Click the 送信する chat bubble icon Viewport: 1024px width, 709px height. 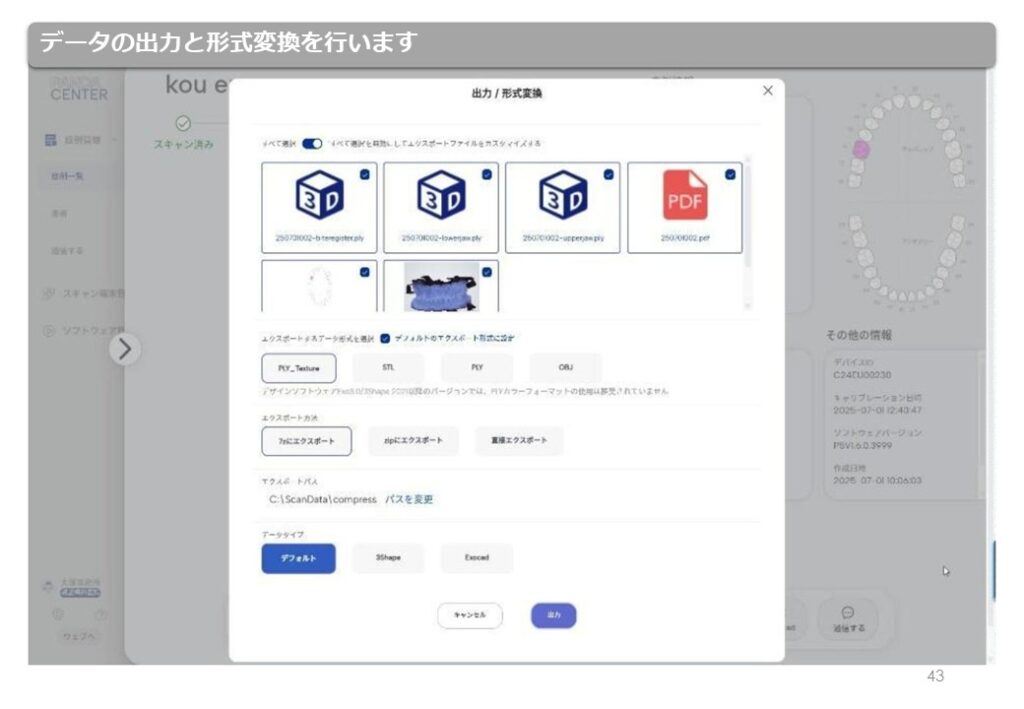[x=846, y=612]
